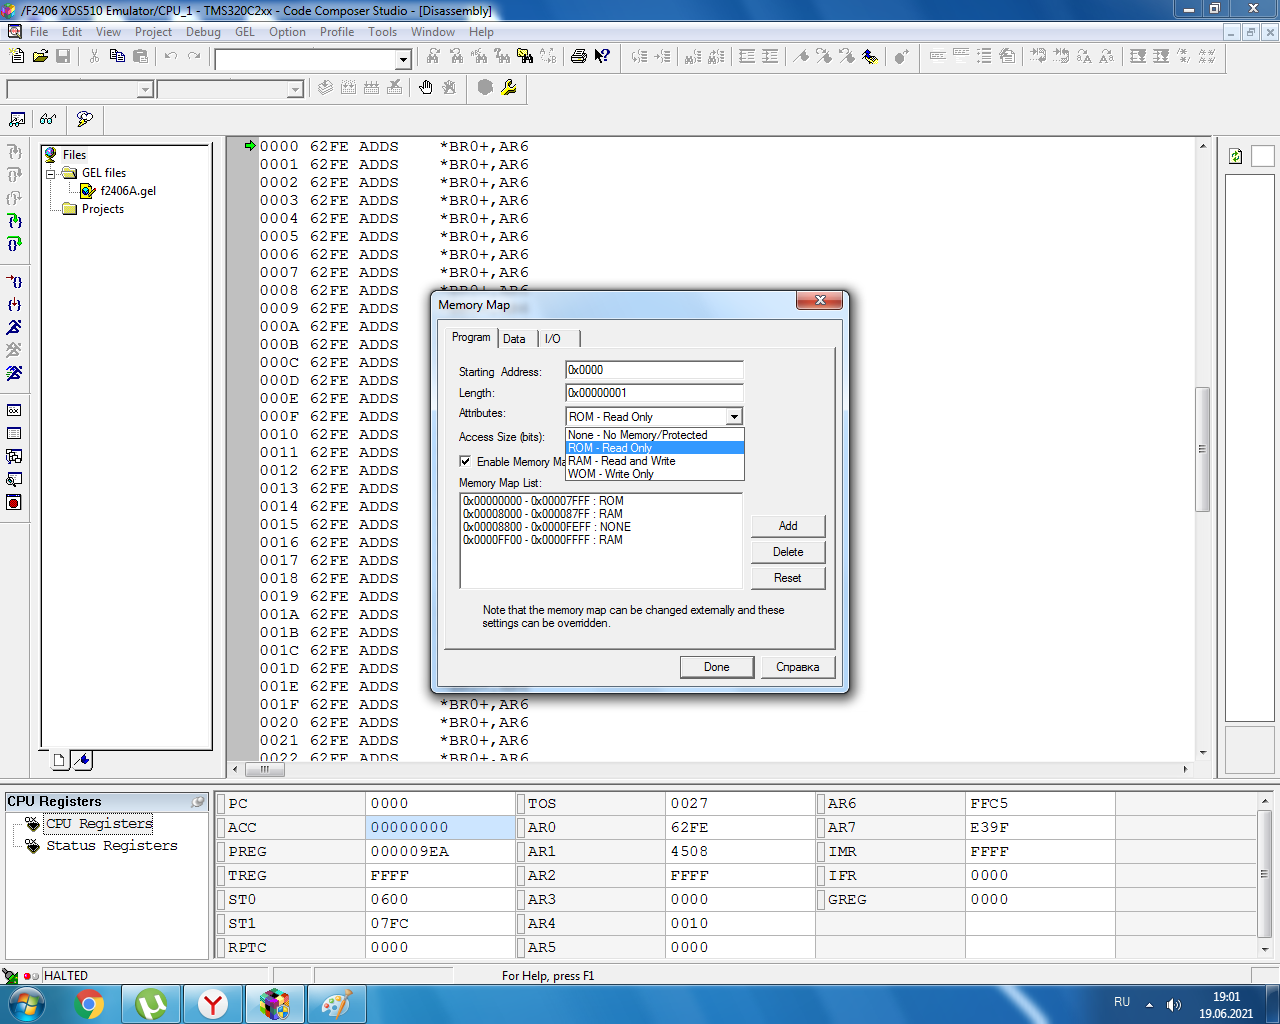Screen dimensions: 1280x1024
Task: Click the Length input field
Action: tap(654, 393)
